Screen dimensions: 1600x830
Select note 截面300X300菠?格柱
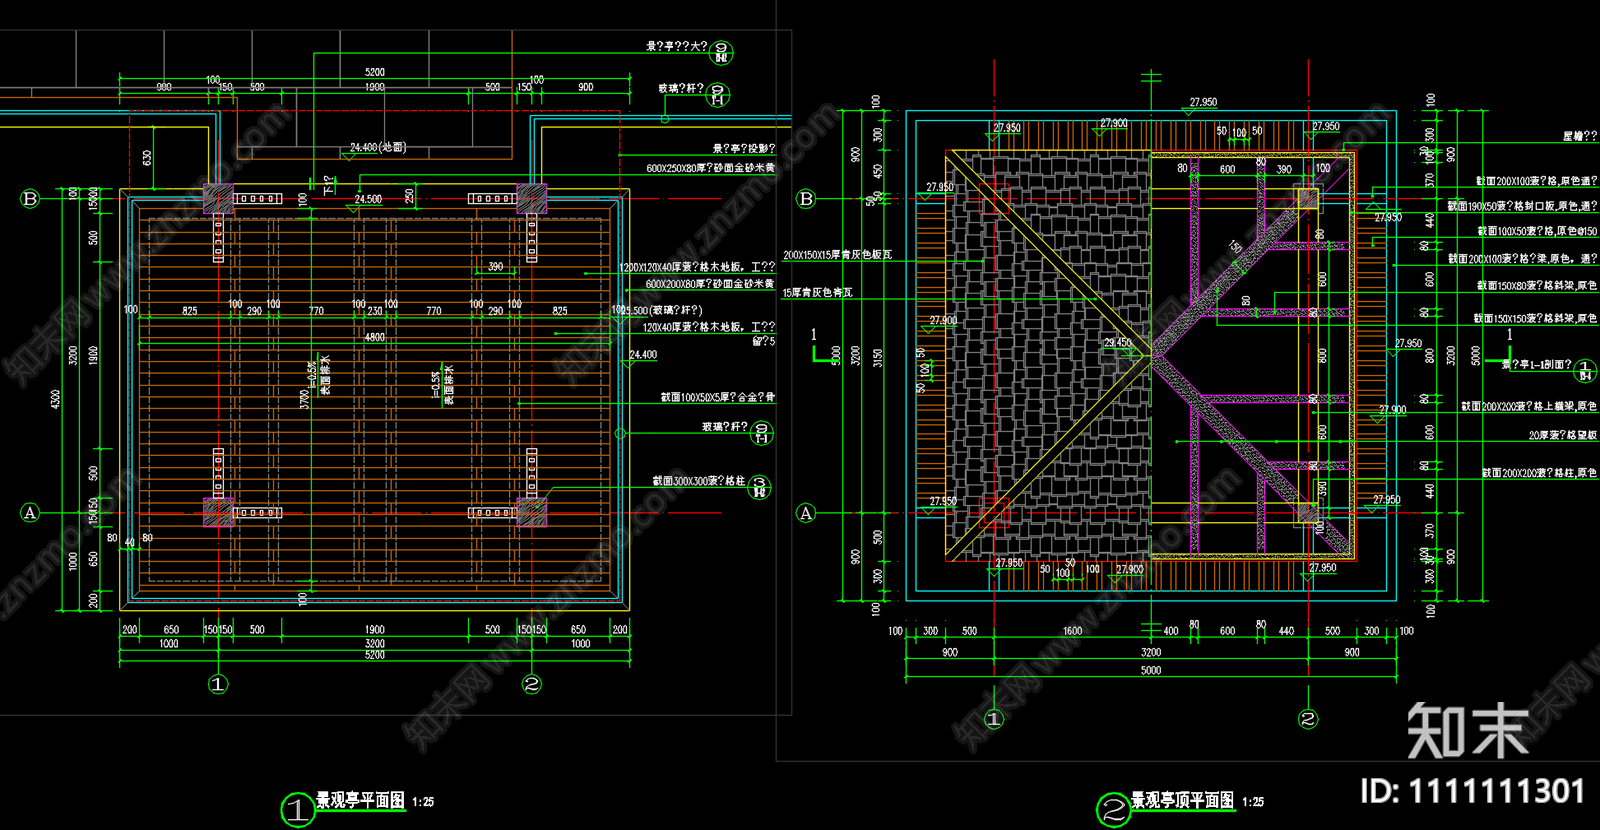pos(699,481)
